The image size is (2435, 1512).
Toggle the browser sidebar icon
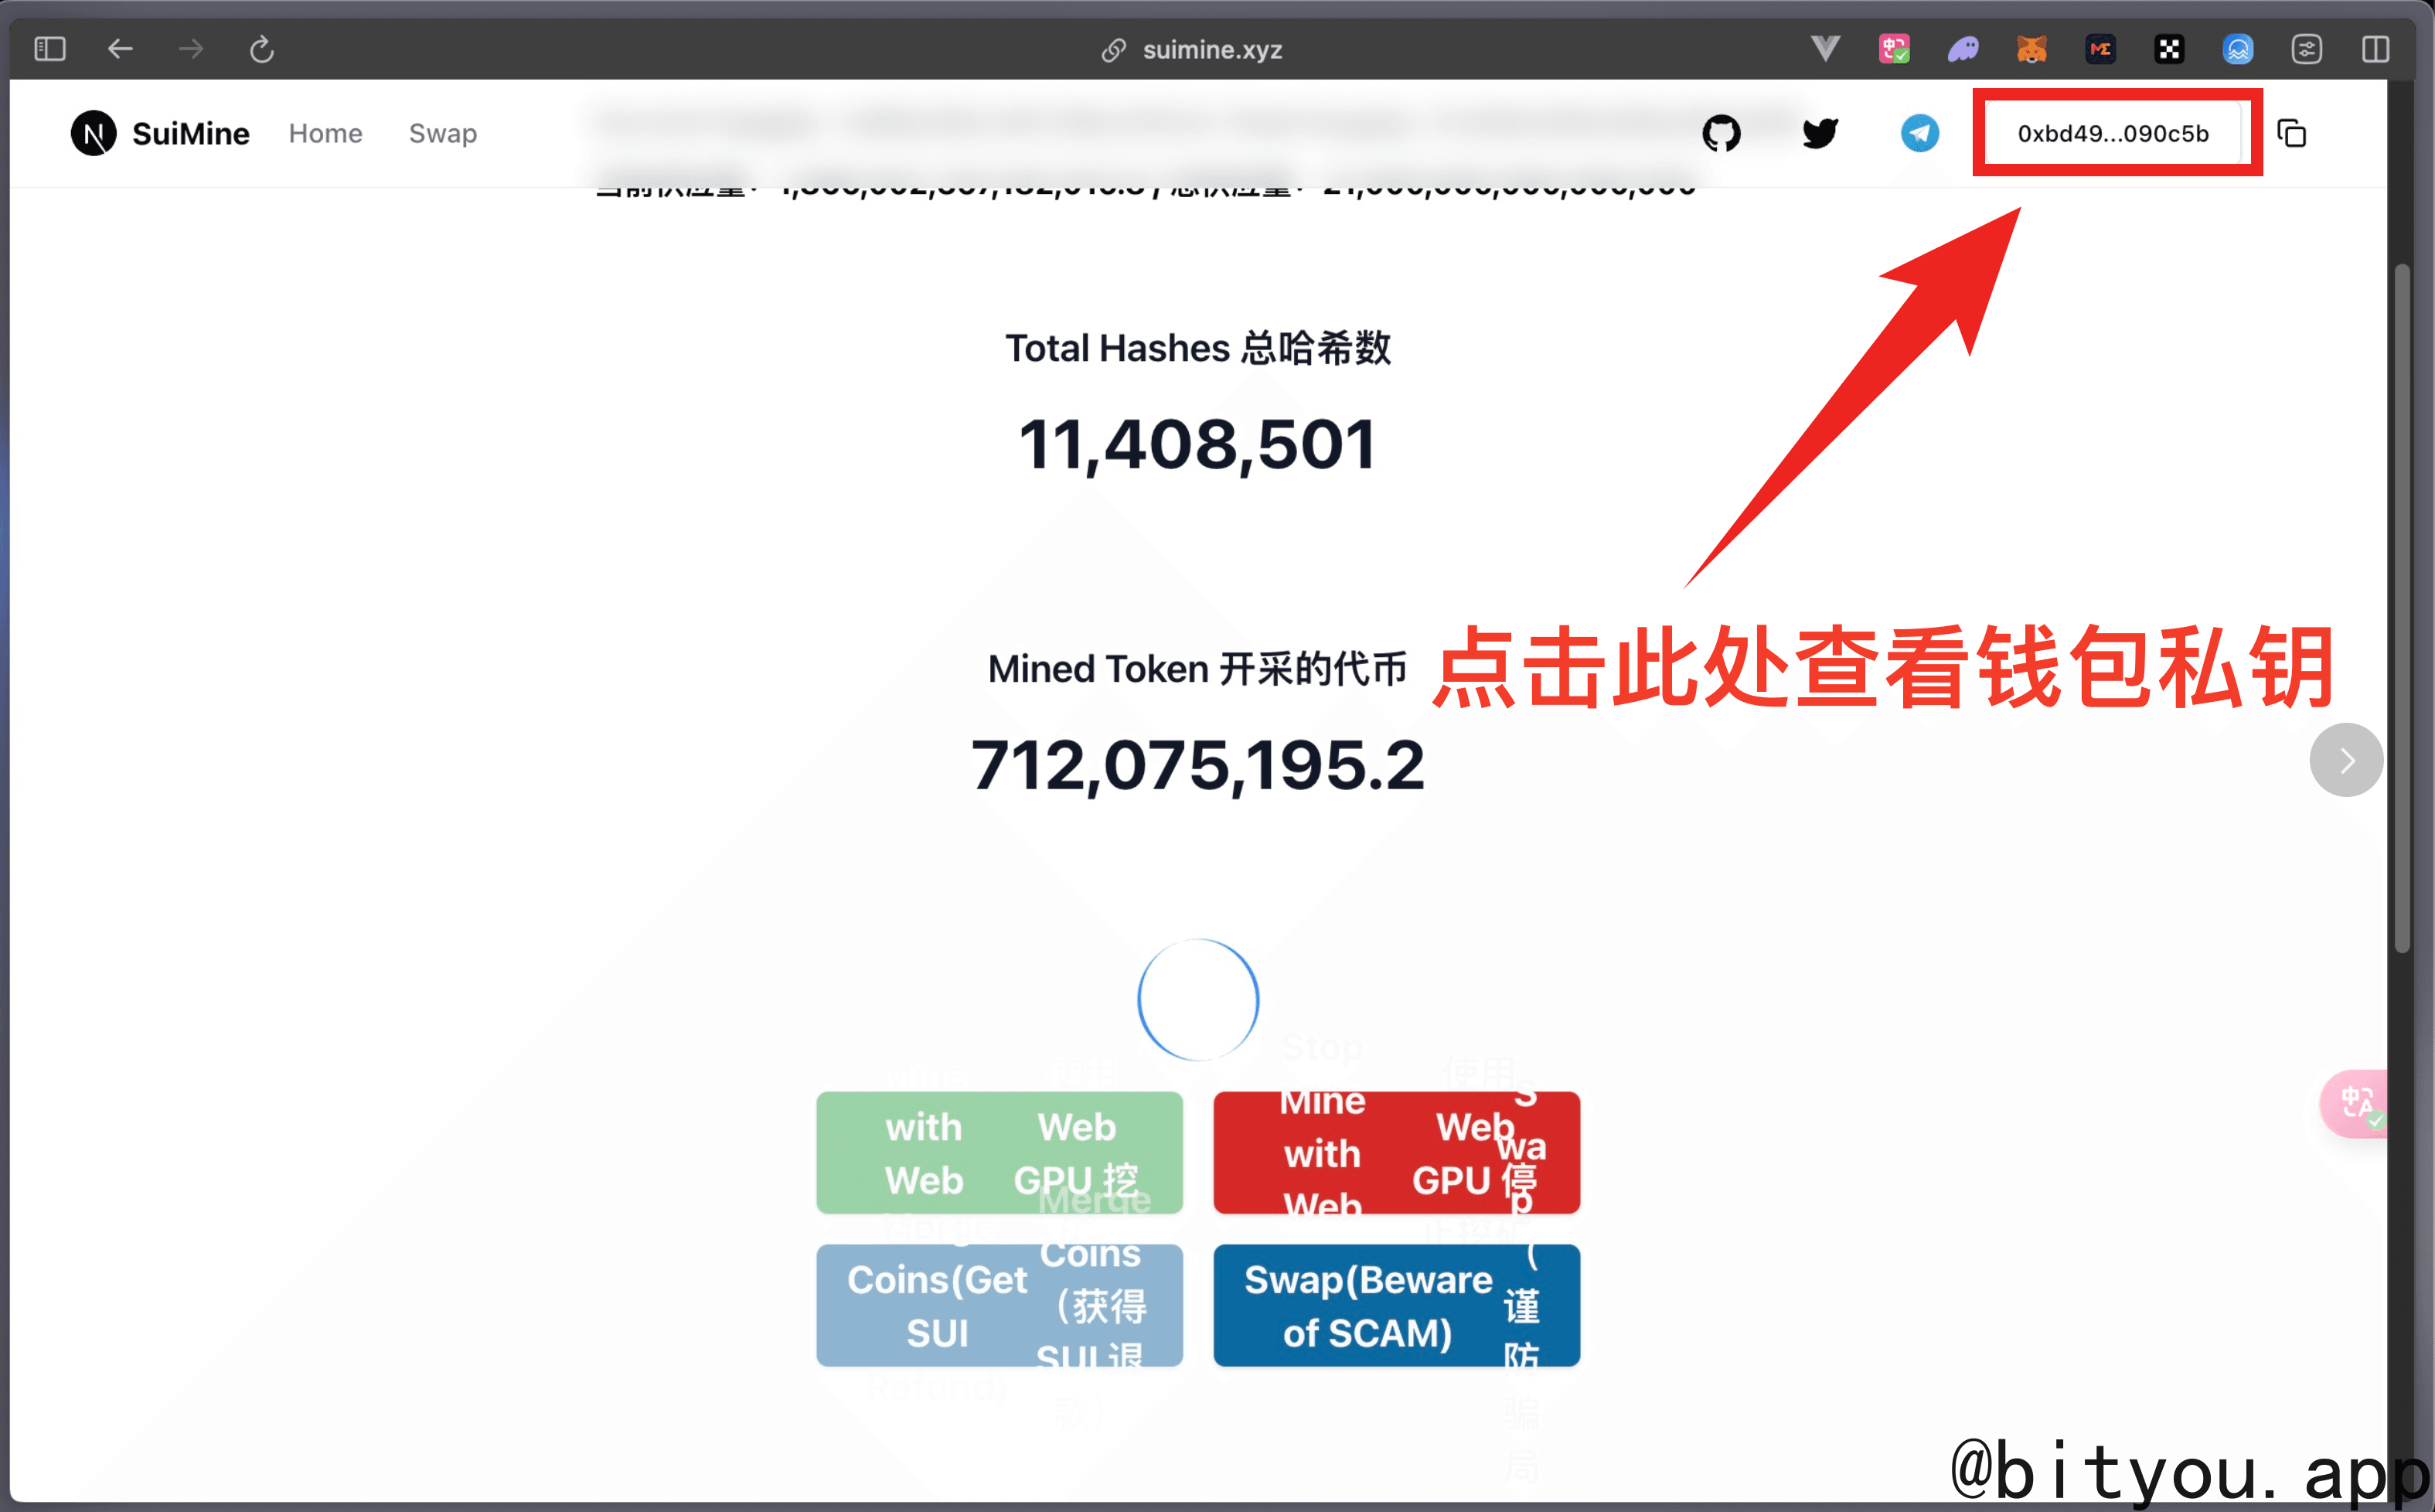coord(49,48)
